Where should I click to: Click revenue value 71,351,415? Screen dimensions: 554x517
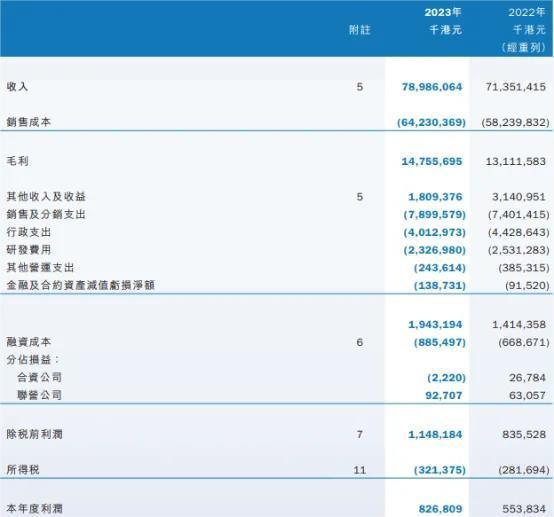click(x=515, y=87)
